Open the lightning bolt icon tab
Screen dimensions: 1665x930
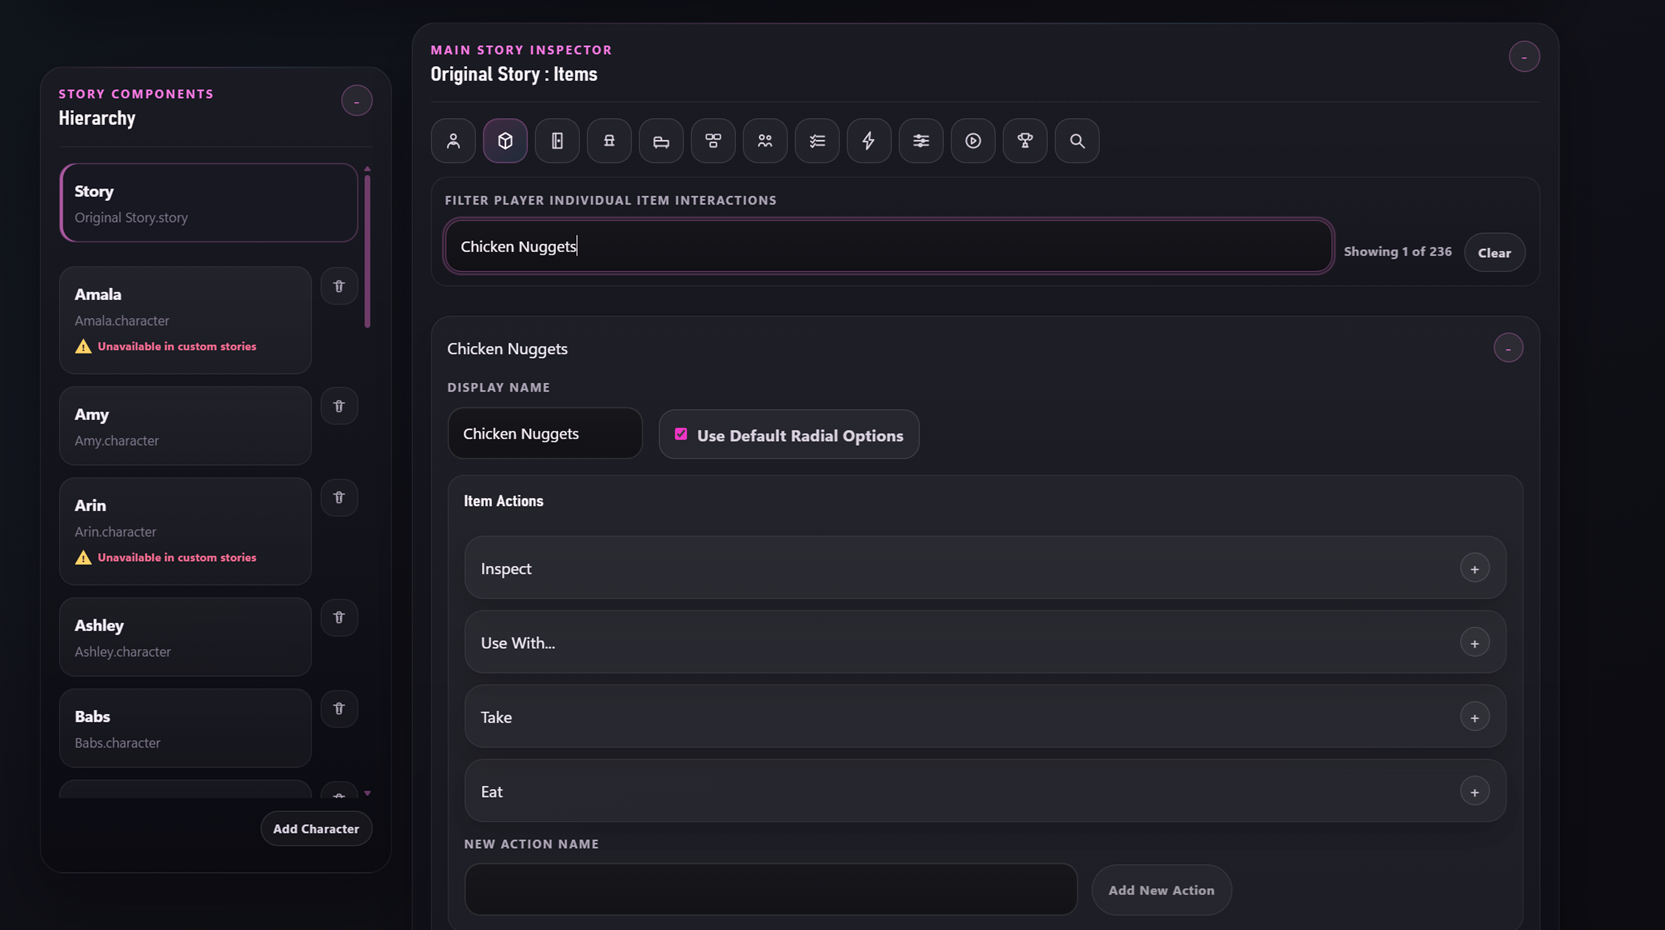point(869,141)
